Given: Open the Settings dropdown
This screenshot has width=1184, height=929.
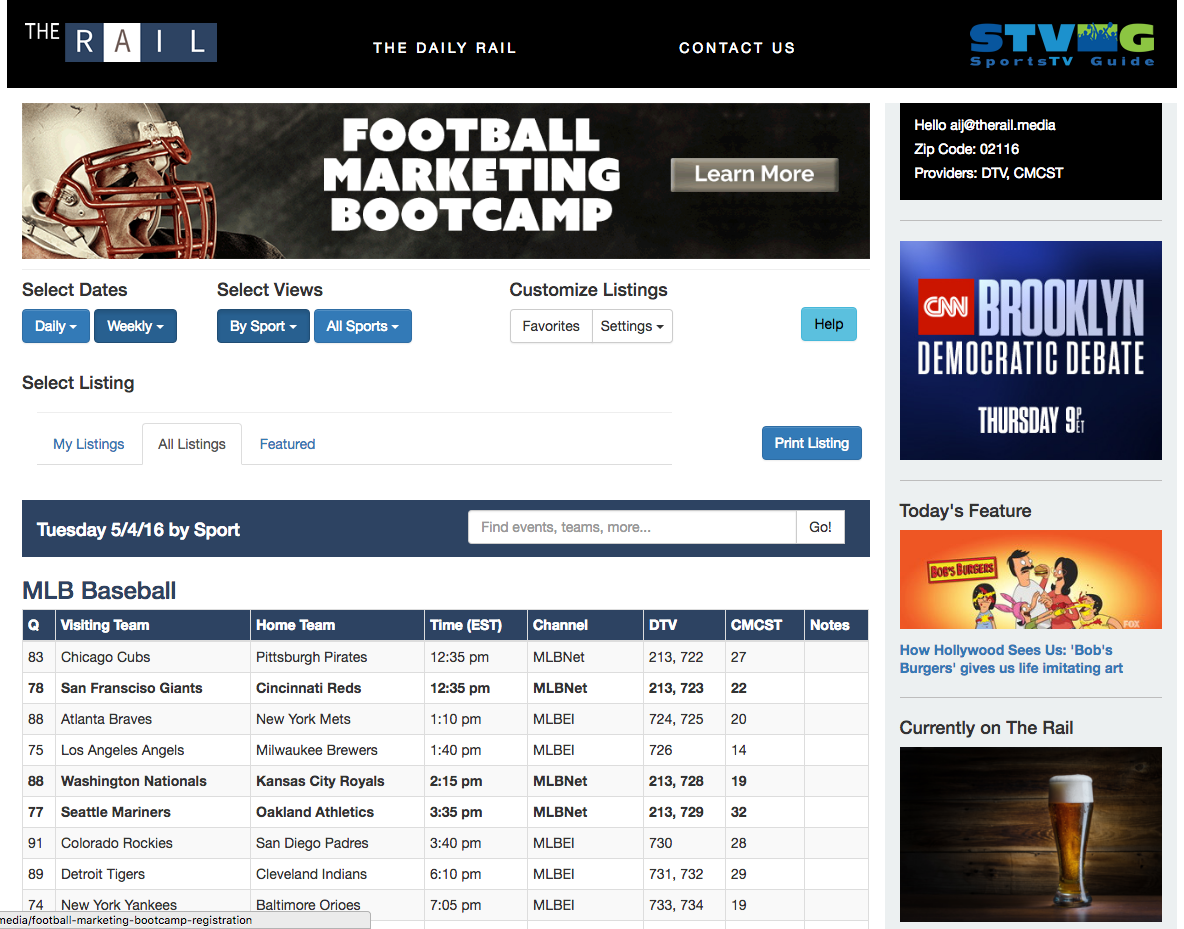Looking at the screenshot, I should (632, 326).
